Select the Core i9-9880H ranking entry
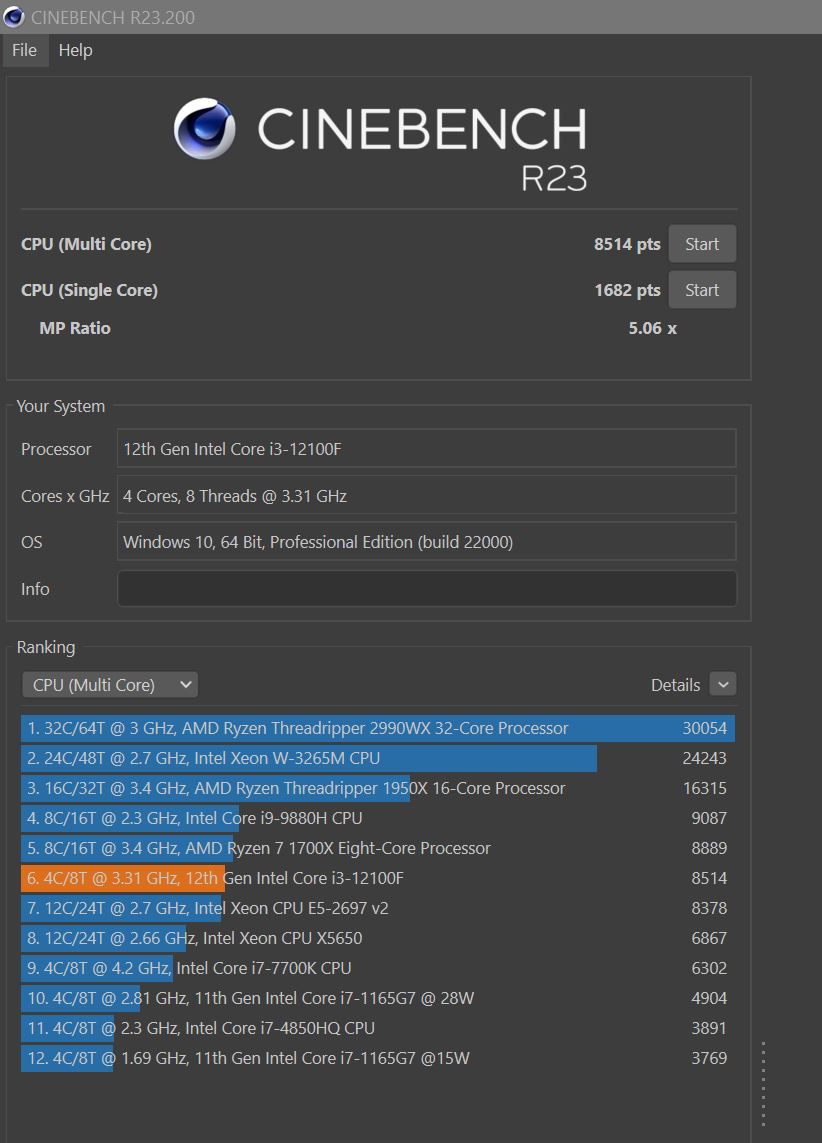This screenshot has width=822, height=1143. click(x=376, y=818)
